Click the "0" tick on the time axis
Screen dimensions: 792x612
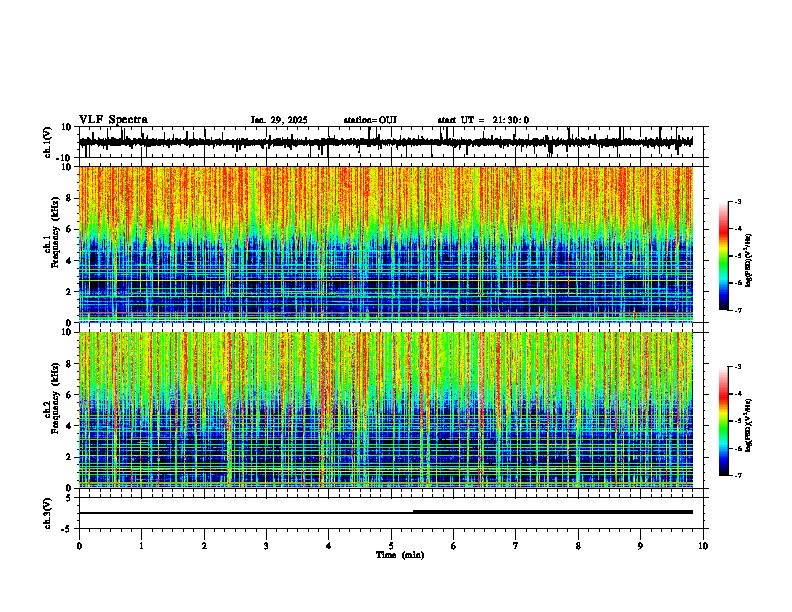(x=79, y=546)
